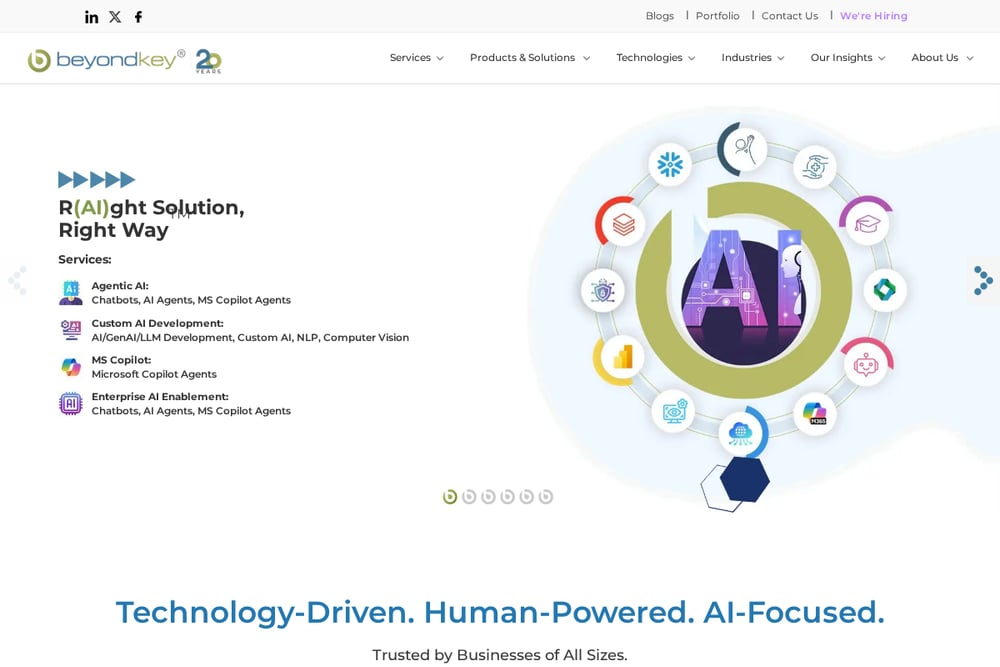Expand the Technologies chevron
Image resolution: width=1000 pixels, height=667 pixels.
[x=691, y=58]
